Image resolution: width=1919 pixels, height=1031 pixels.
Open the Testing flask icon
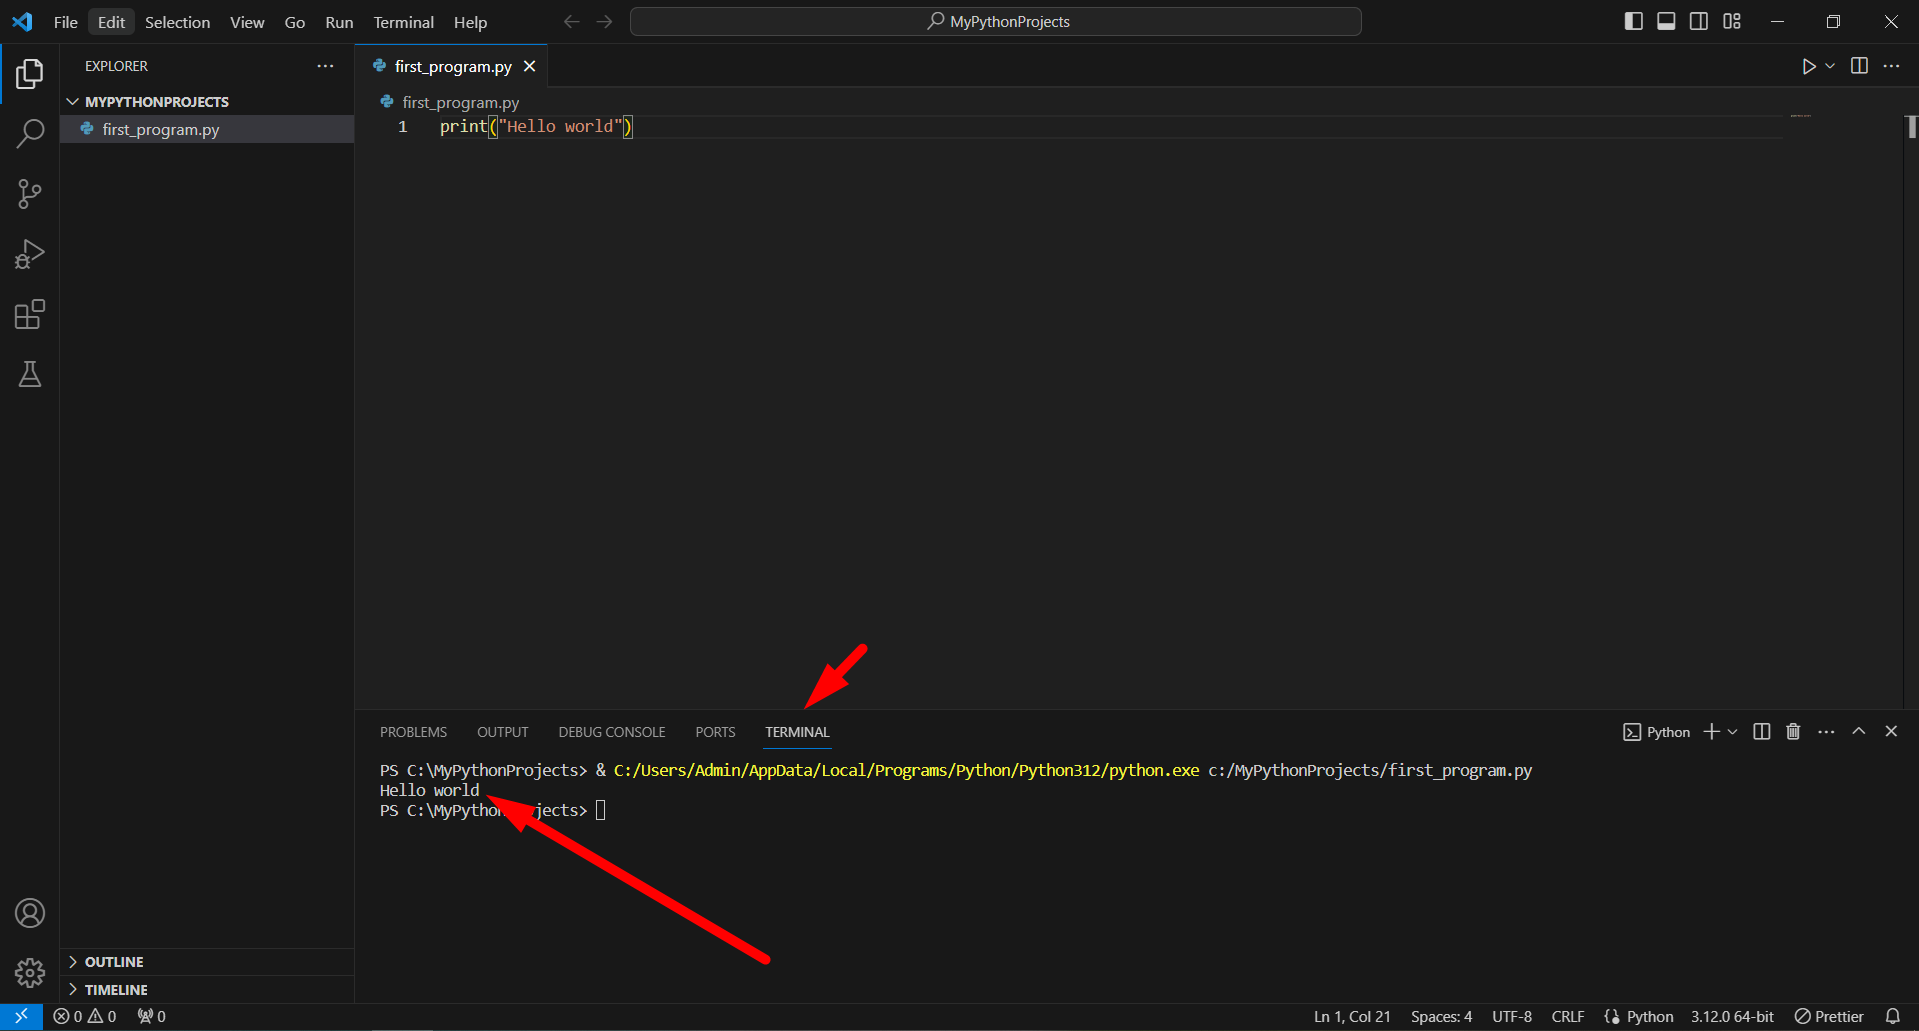pos(30,374)
